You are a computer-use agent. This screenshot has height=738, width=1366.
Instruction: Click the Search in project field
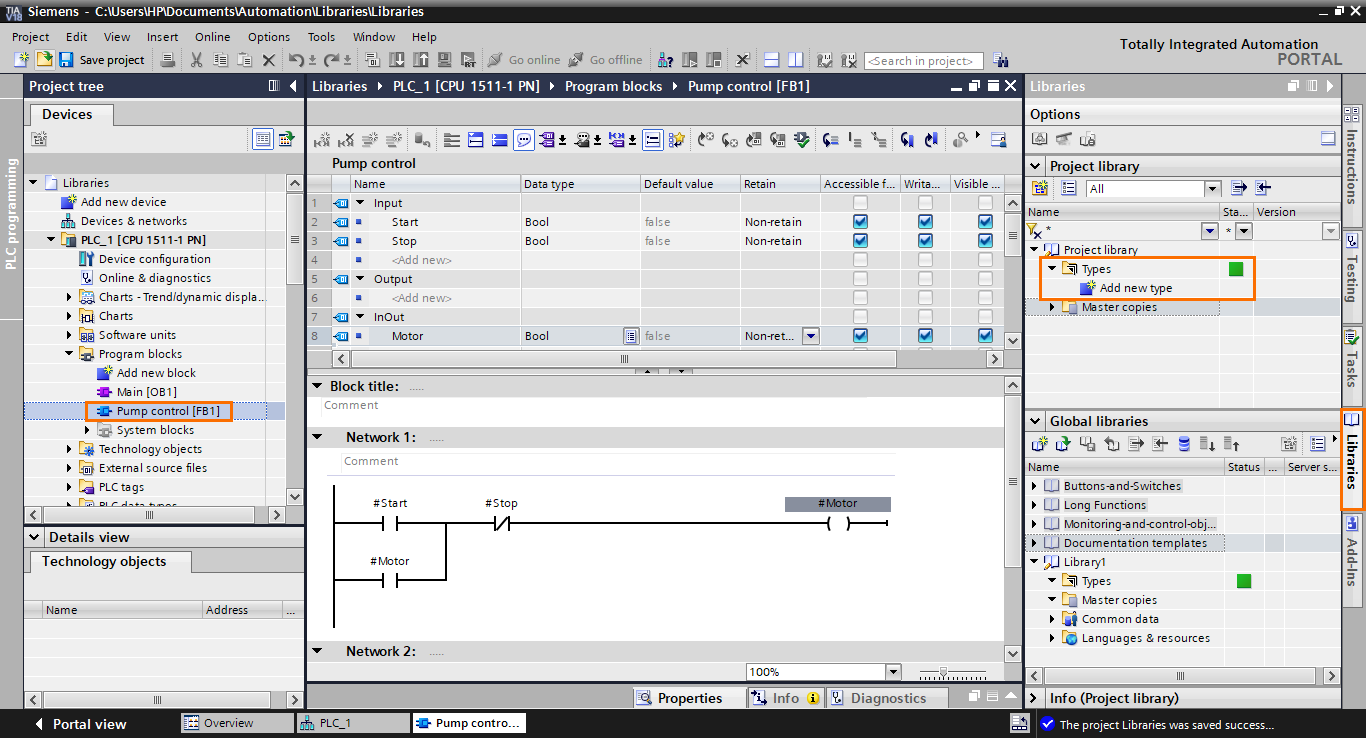[922, 60]
